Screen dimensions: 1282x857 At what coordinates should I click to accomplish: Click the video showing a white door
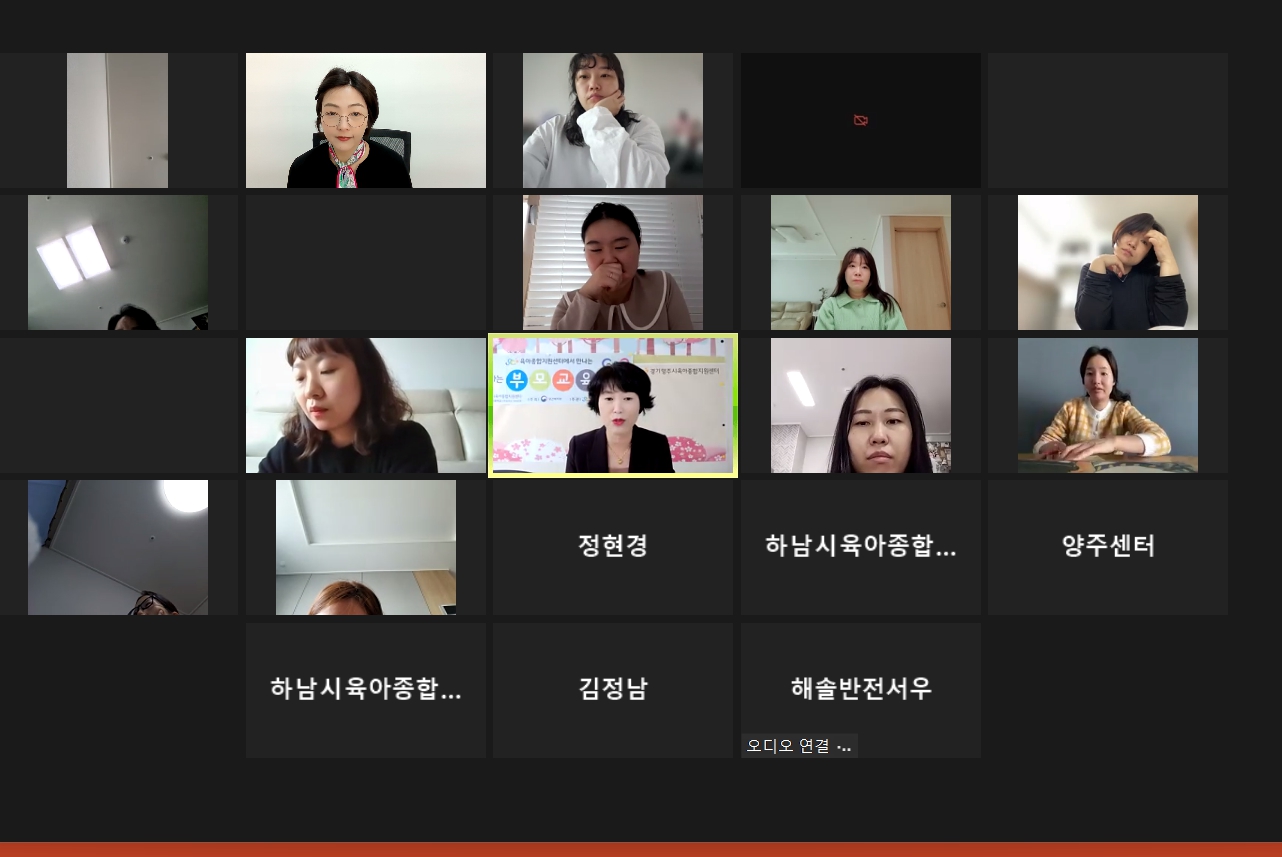(x=118, y=120)
